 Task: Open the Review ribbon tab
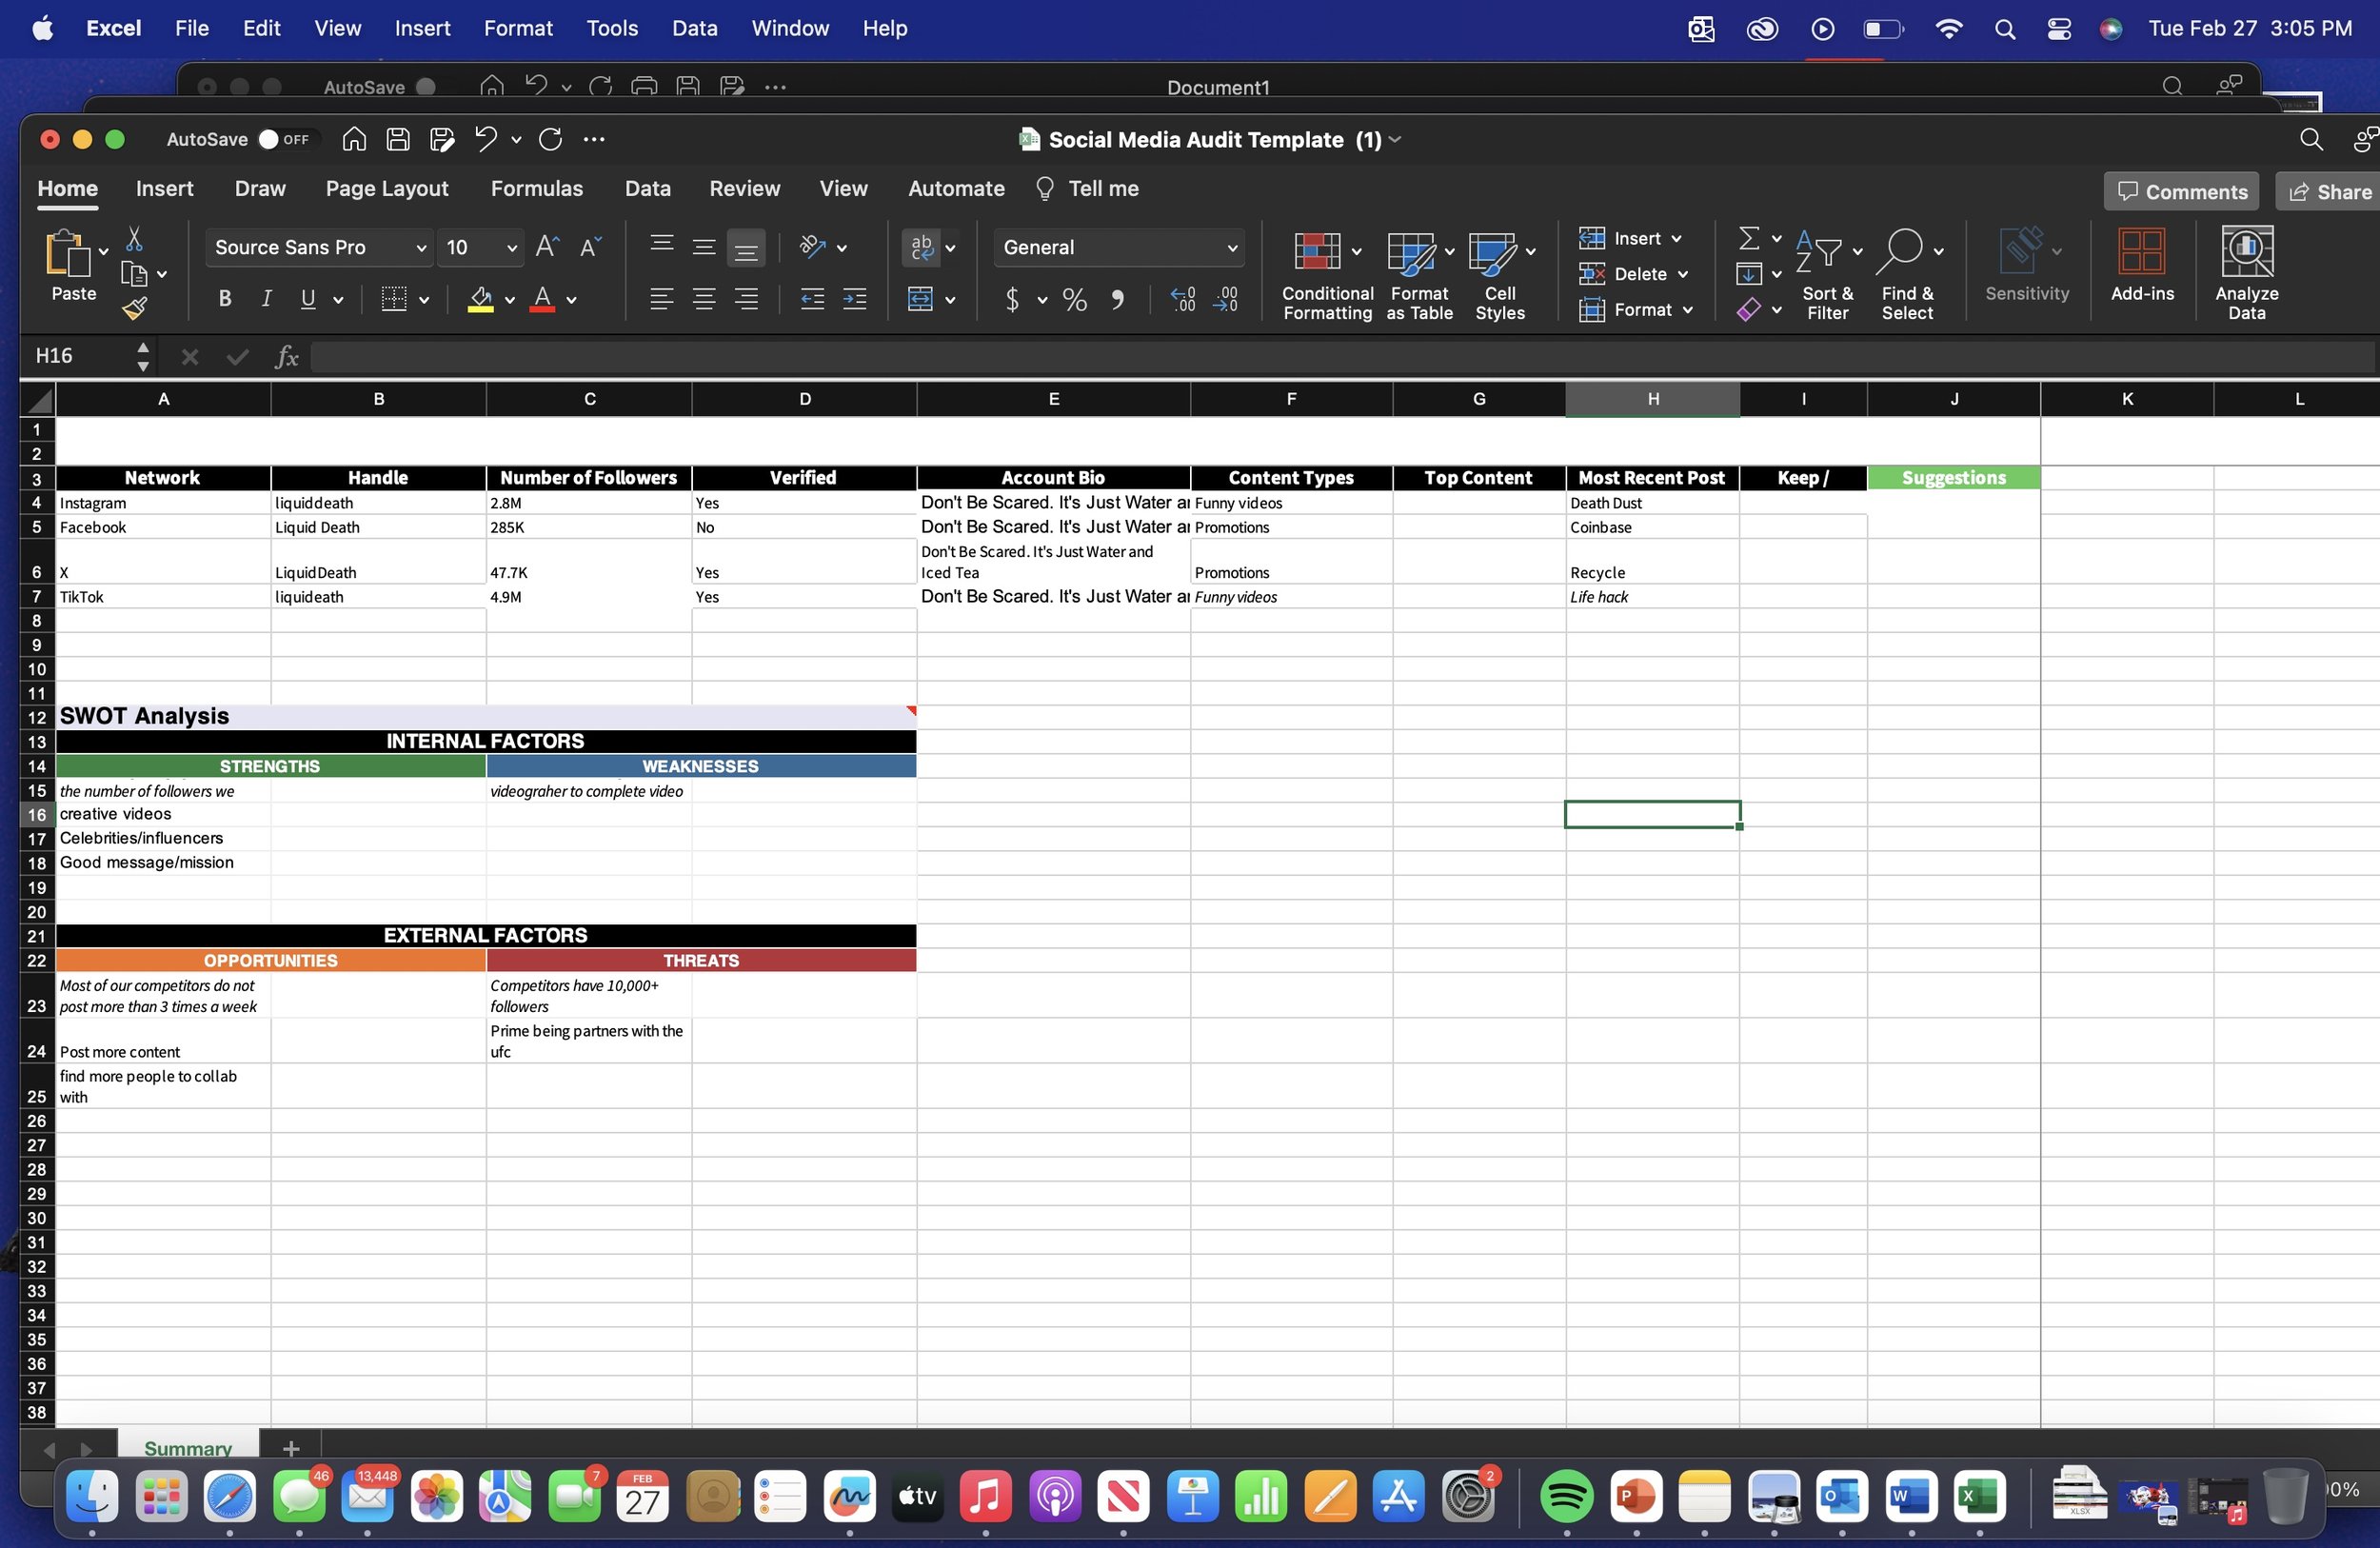(x=744, y=189)
